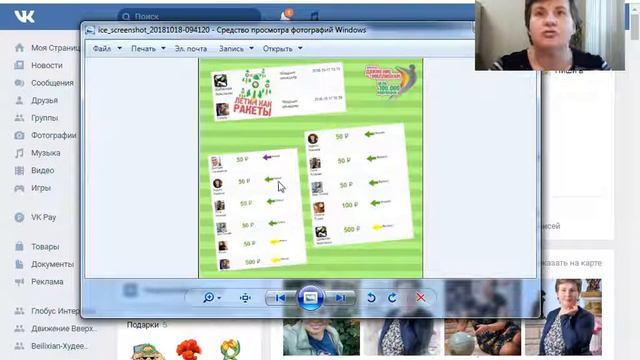Click the camera icon beside Фотографии
Screen dimensions: 640x360
[x=19, y=136]
